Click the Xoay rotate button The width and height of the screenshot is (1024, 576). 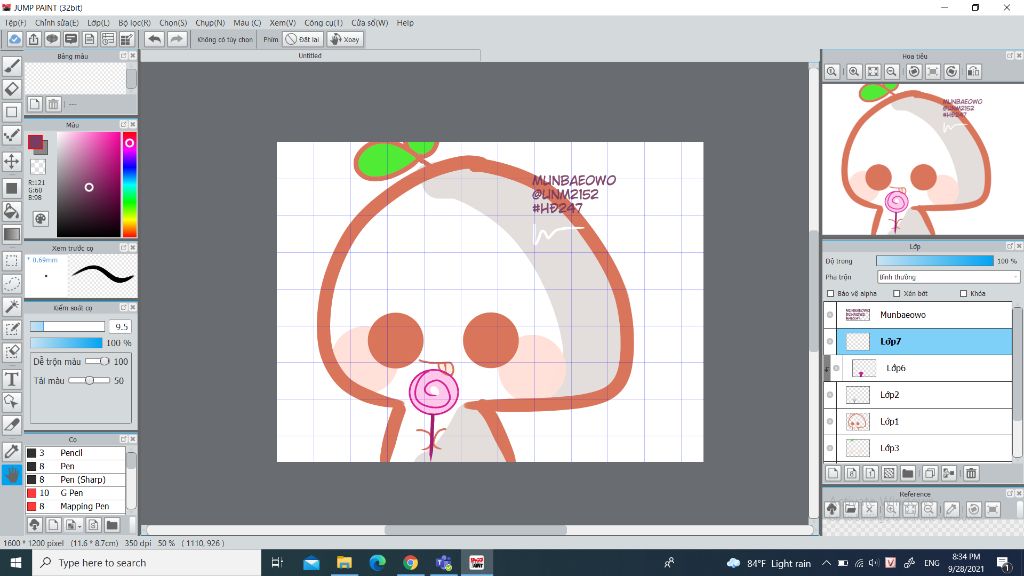[x=345, y=39]
